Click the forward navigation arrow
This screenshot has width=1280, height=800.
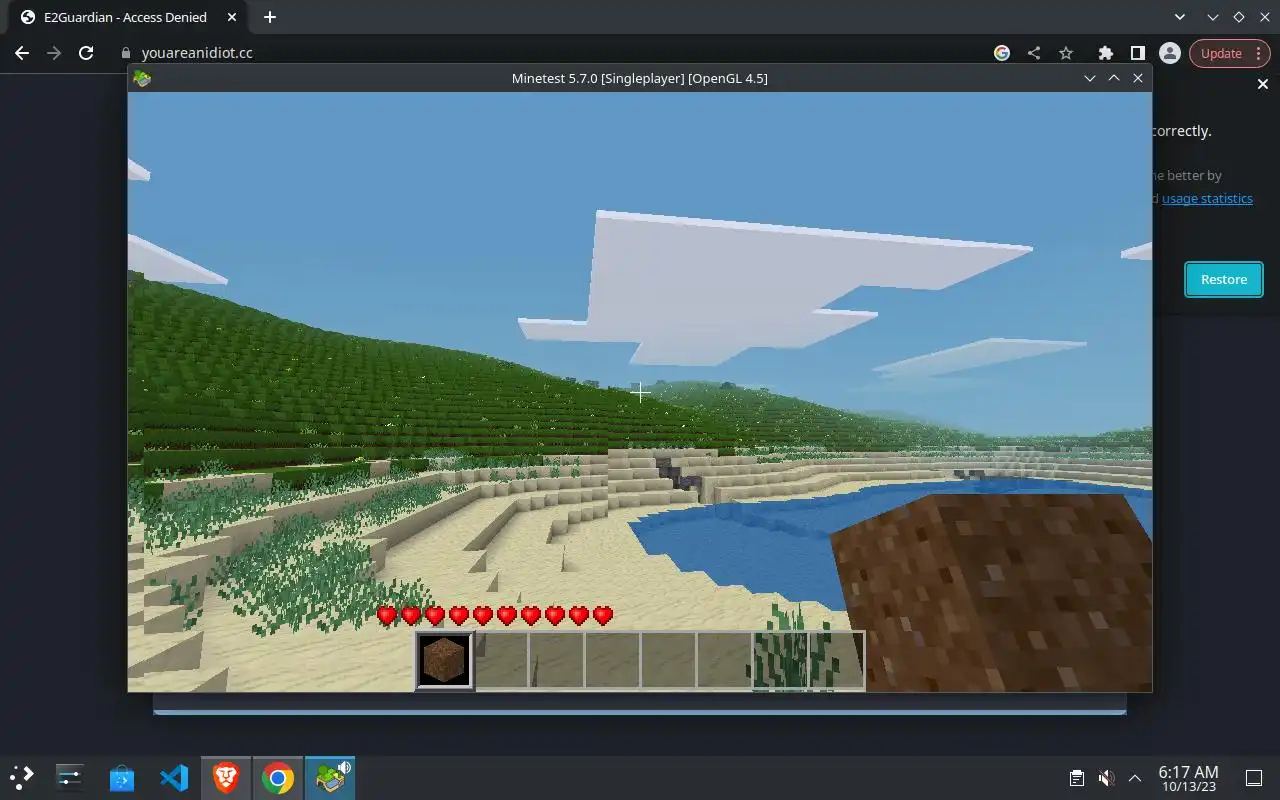tap(54, 53)
